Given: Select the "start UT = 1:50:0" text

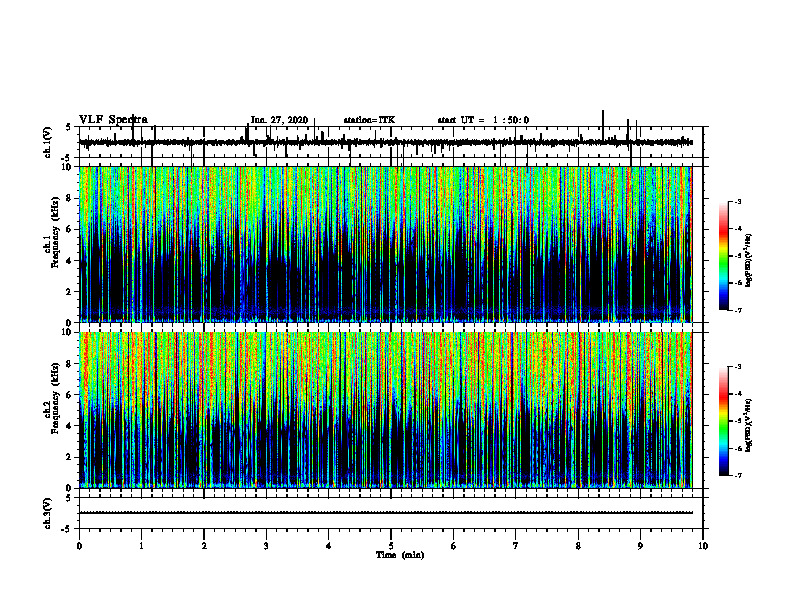Looking at the screenshot, I should [483, 120].
